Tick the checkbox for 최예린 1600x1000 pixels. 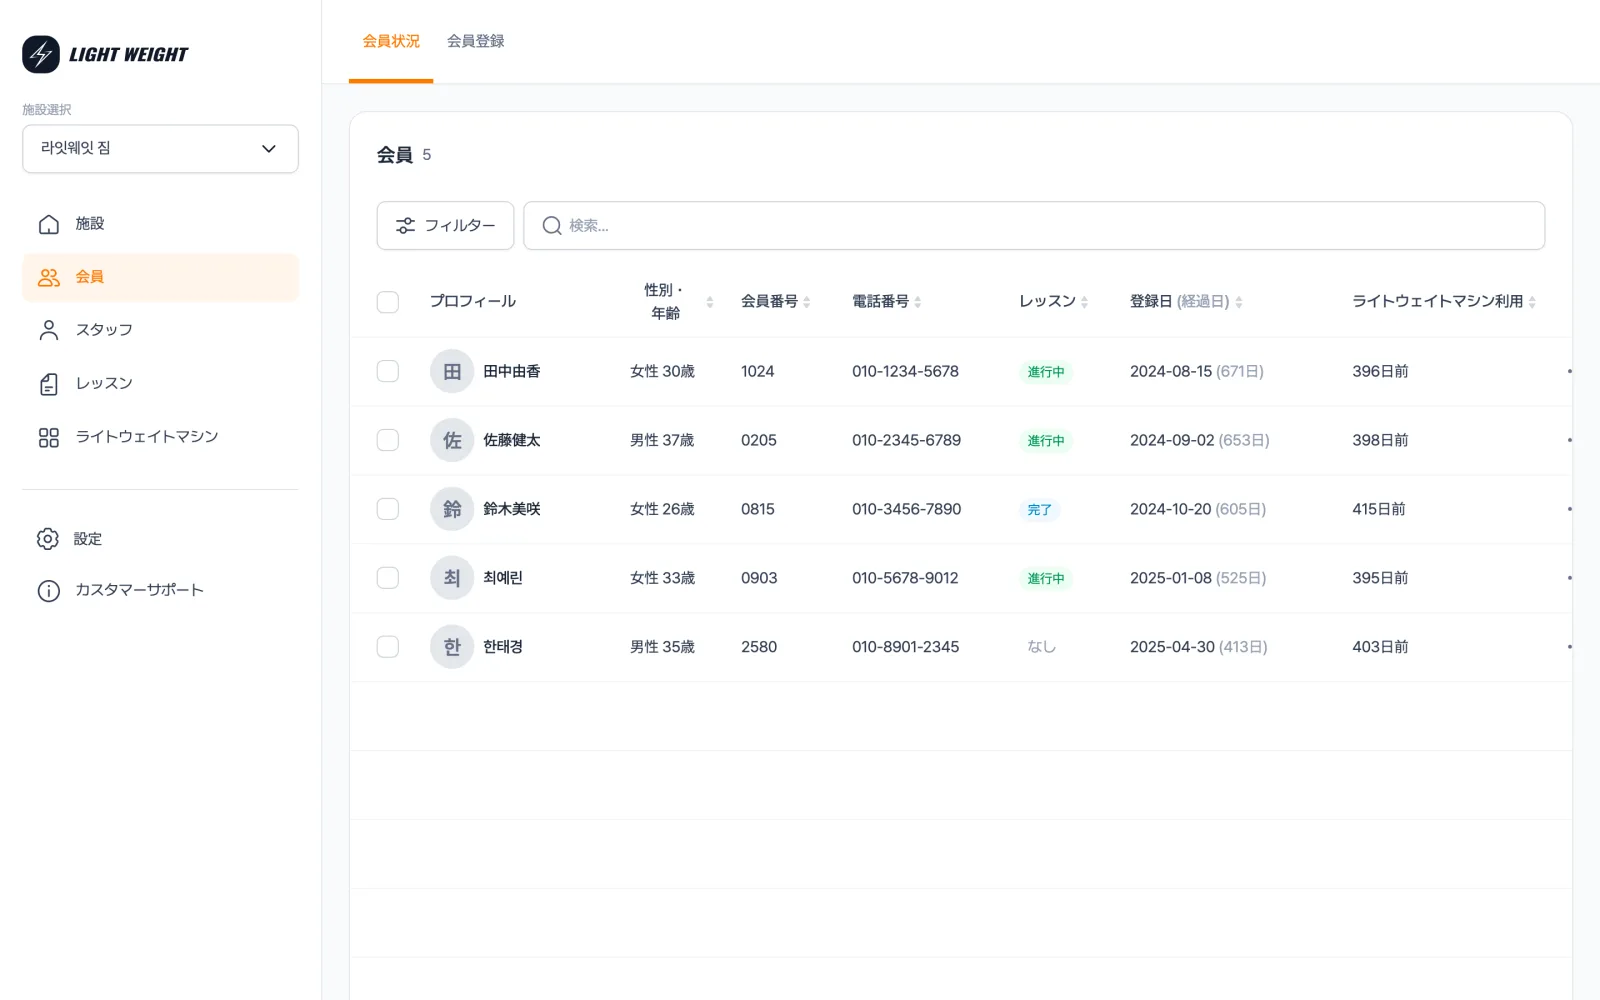tap(388, 579)
